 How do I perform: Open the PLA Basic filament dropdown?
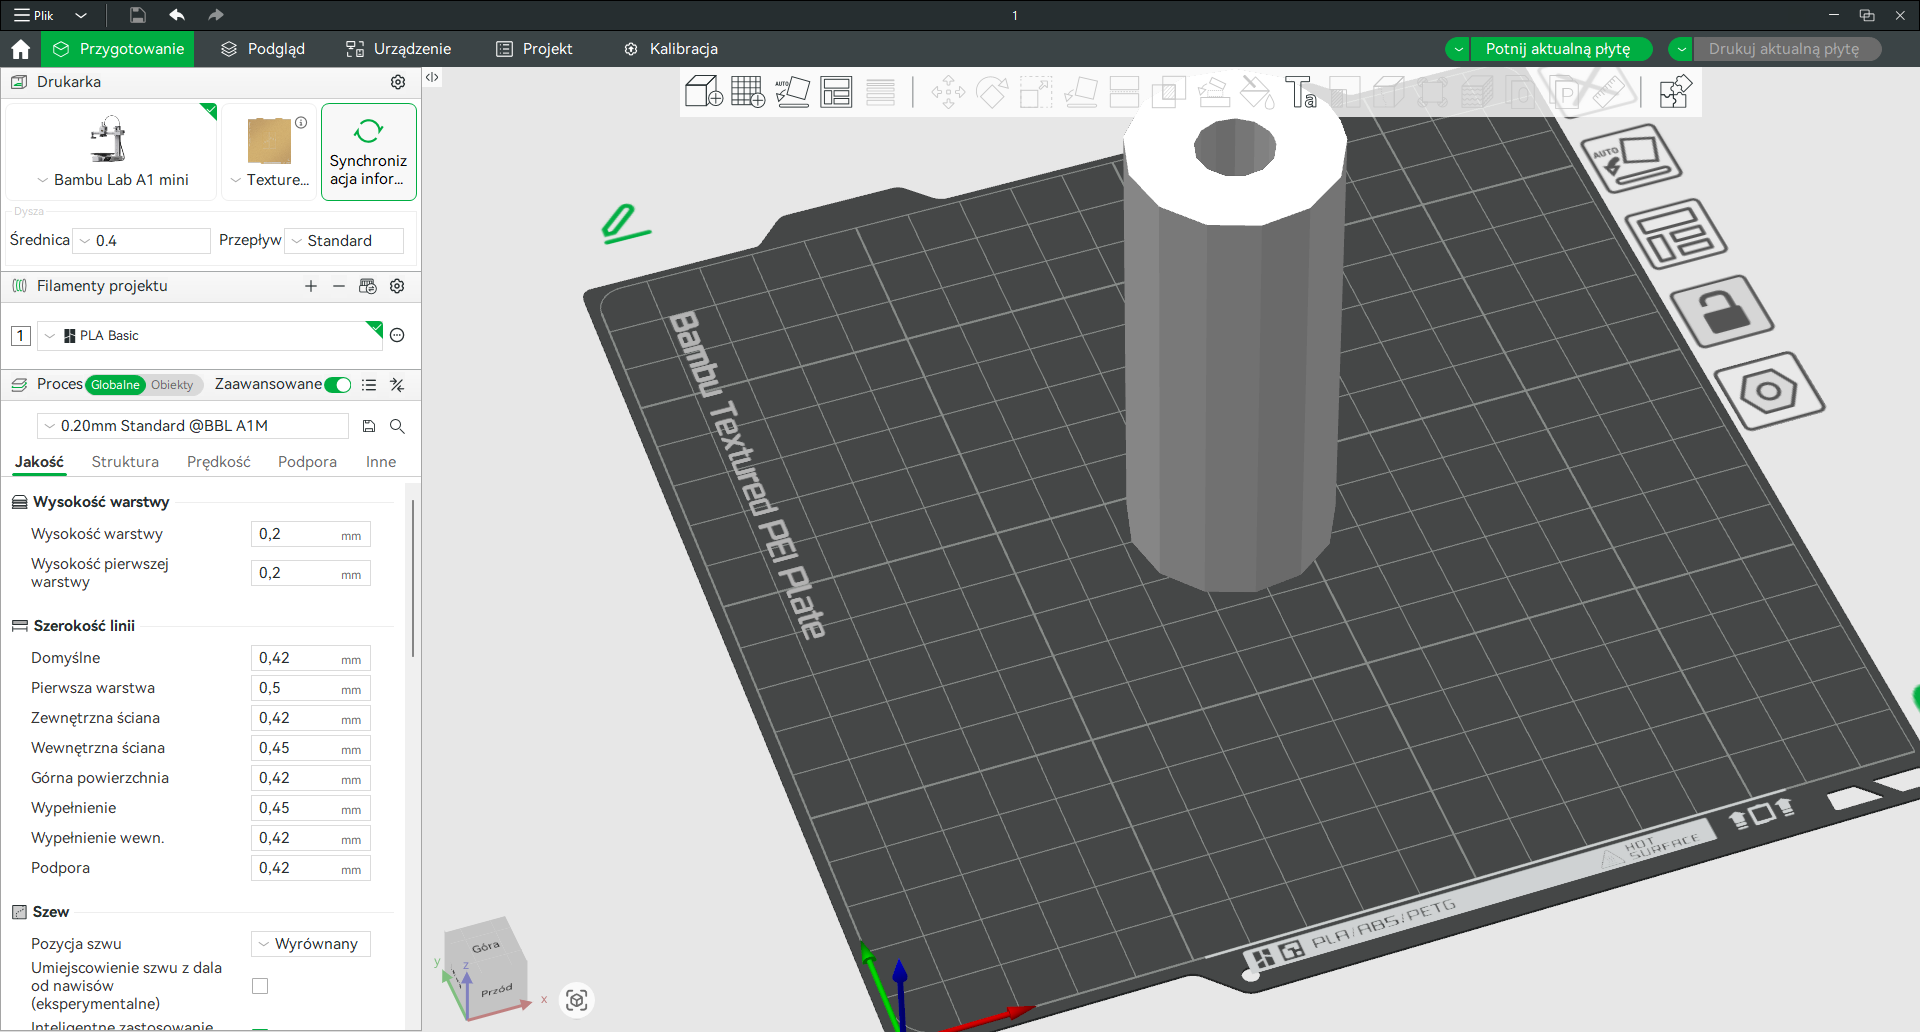210,336
